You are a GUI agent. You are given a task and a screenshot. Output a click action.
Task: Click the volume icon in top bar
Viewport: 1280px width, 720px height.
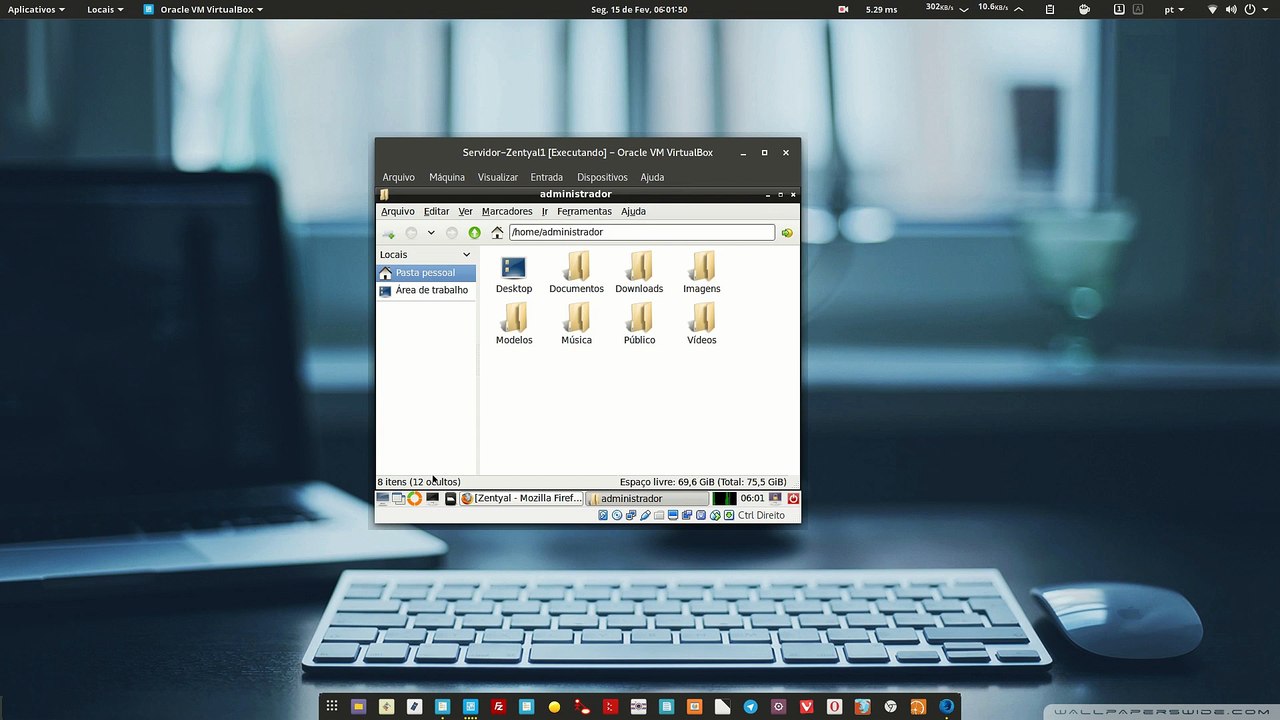(x=1231, y=9)
